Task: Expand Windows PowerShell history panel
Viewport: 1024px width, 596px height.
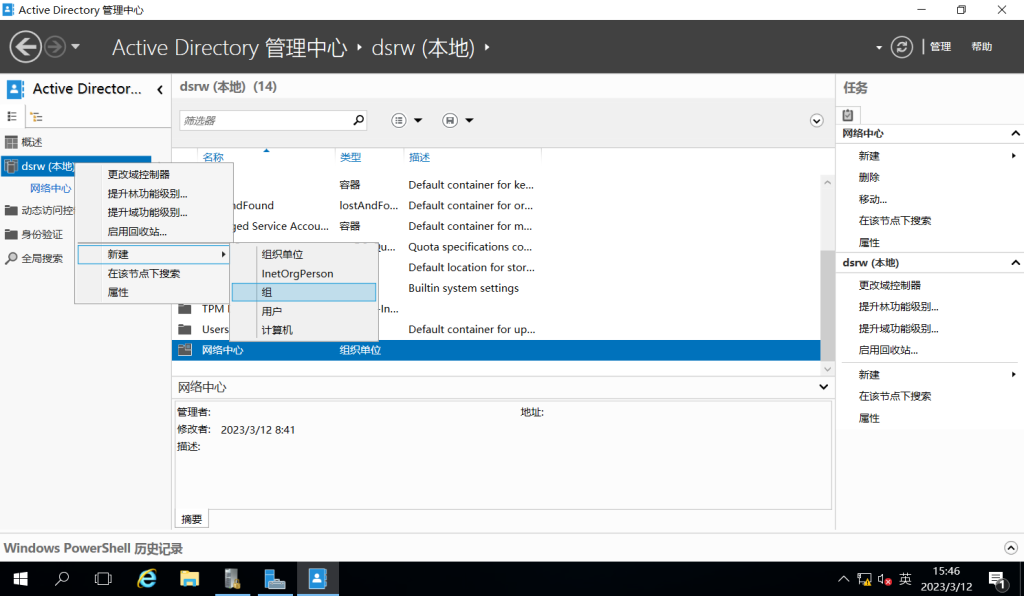Action: click(1010, 548)
